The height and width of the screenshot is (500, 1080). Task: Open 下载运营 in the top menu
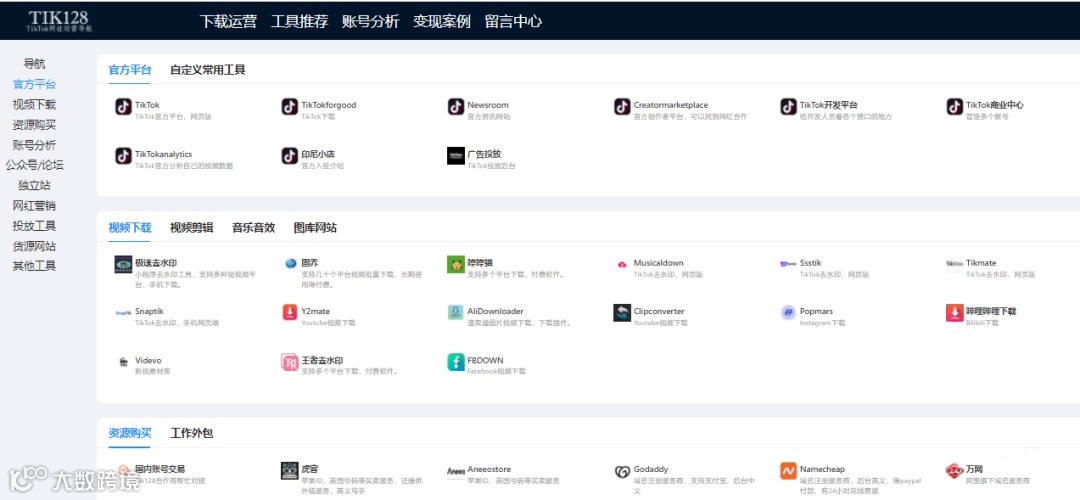(228, 21)
